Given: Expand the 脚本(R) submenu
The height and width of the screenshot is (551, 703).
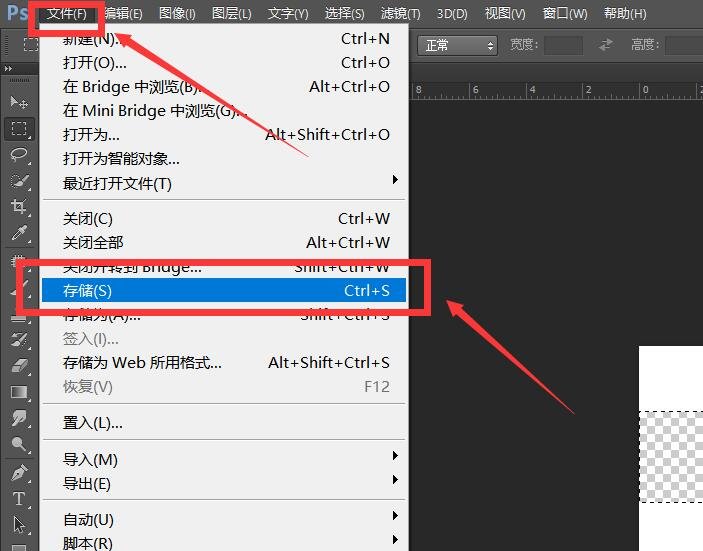Looking at the screenshot, I should (x=223, y=542).
